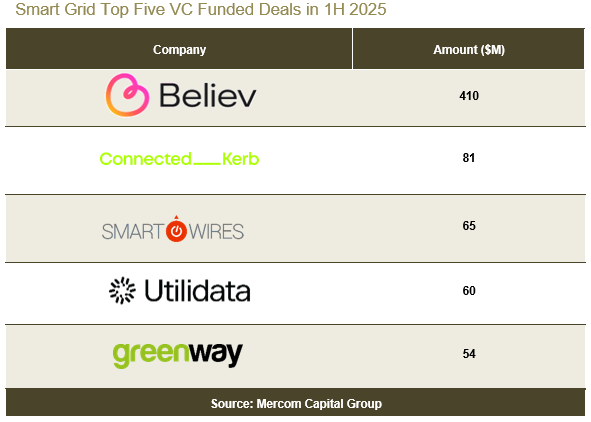Select the Amount ($M) column header
The width and height of the screenshot is (591, 422).
point(469,49)
